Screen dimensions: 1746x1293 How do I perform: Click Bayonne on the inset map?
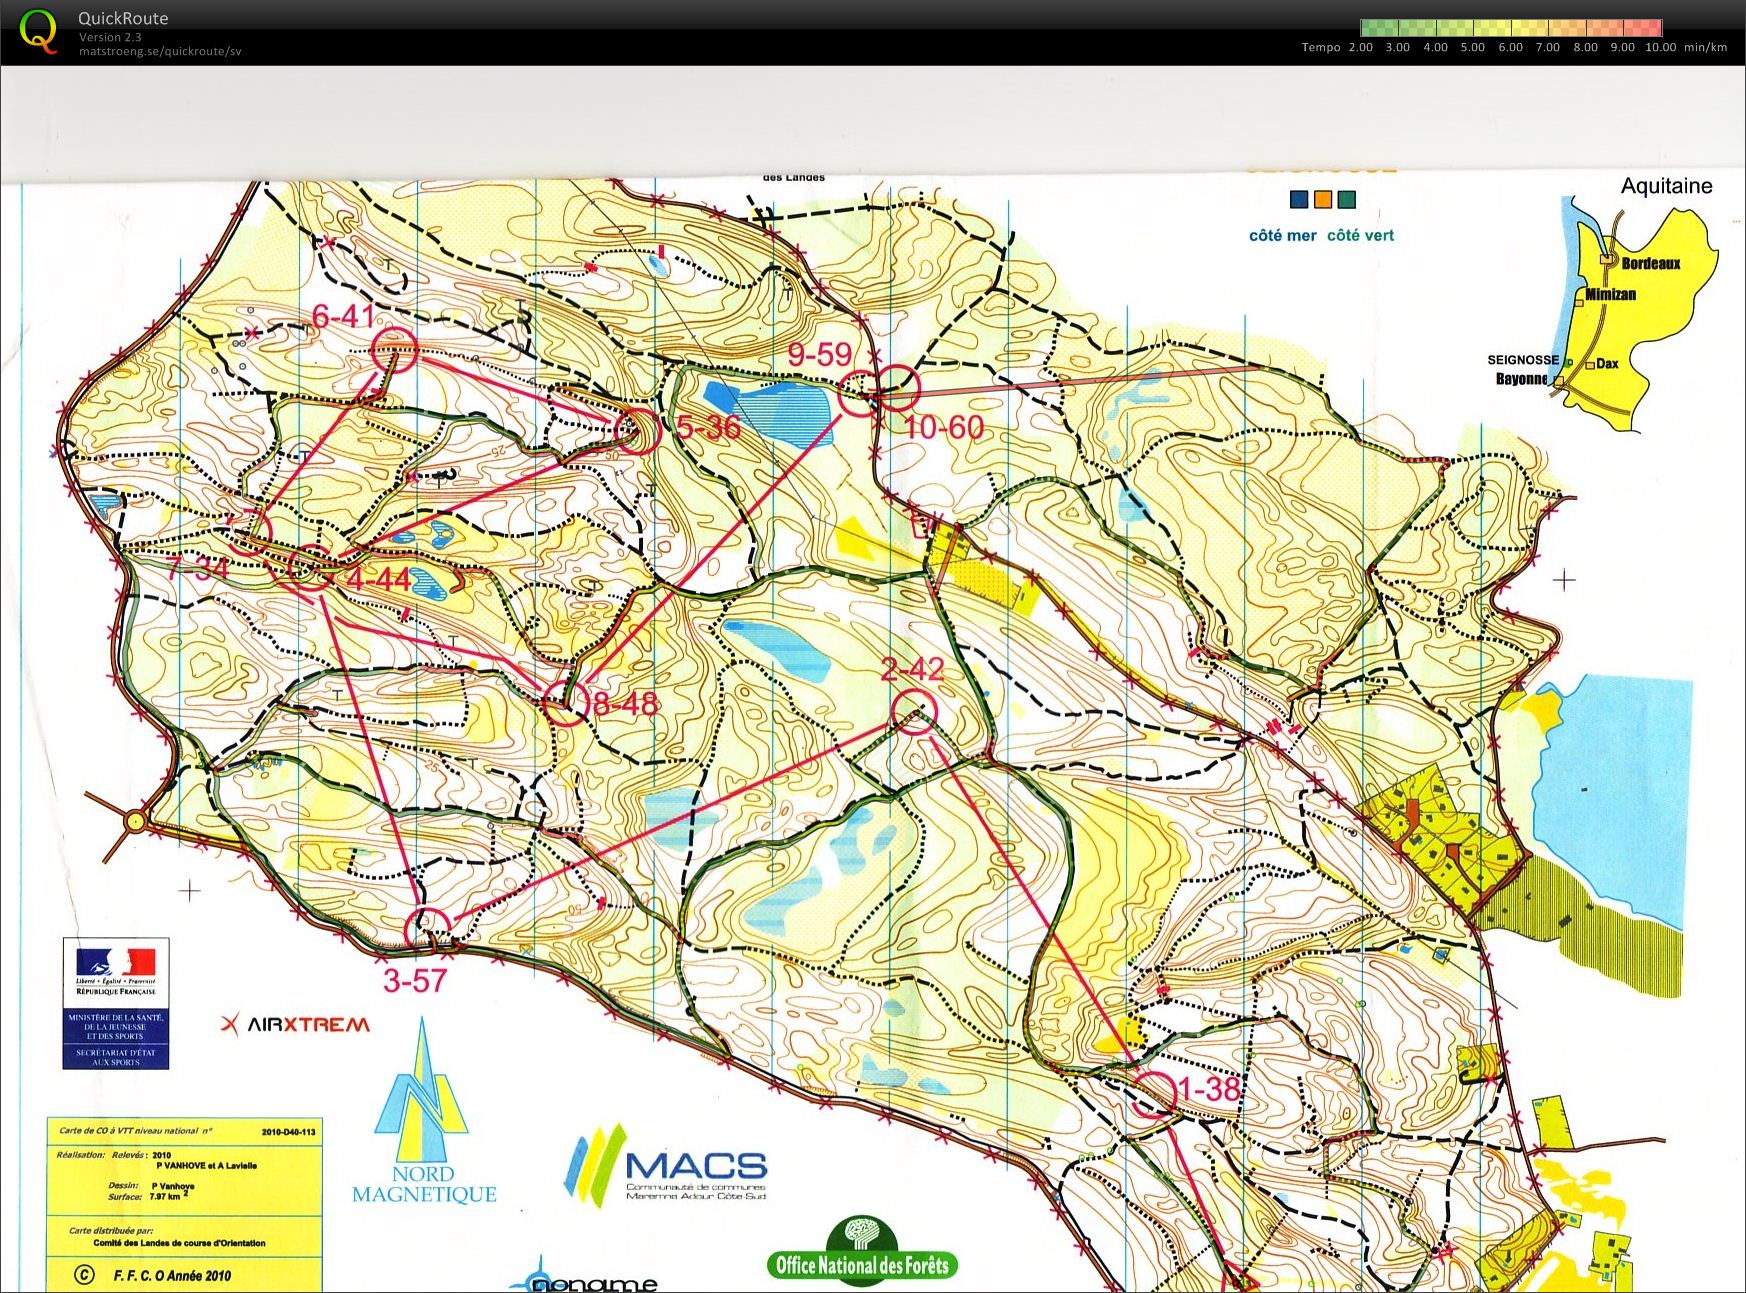click(x=1522, y=379)
